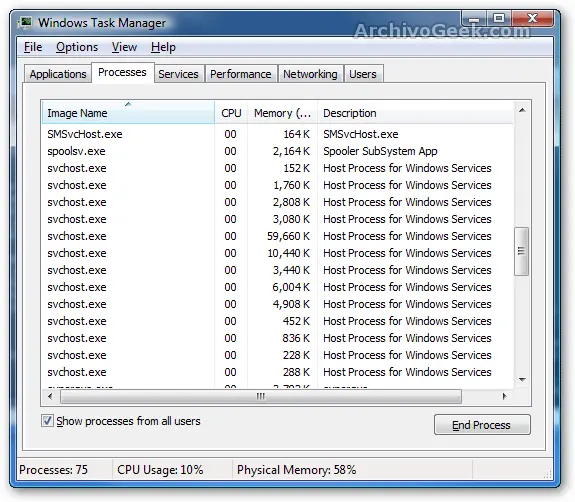The height and width of the screenshot is (502, 575).
Task: Click the End Process button
Action: 482,425
